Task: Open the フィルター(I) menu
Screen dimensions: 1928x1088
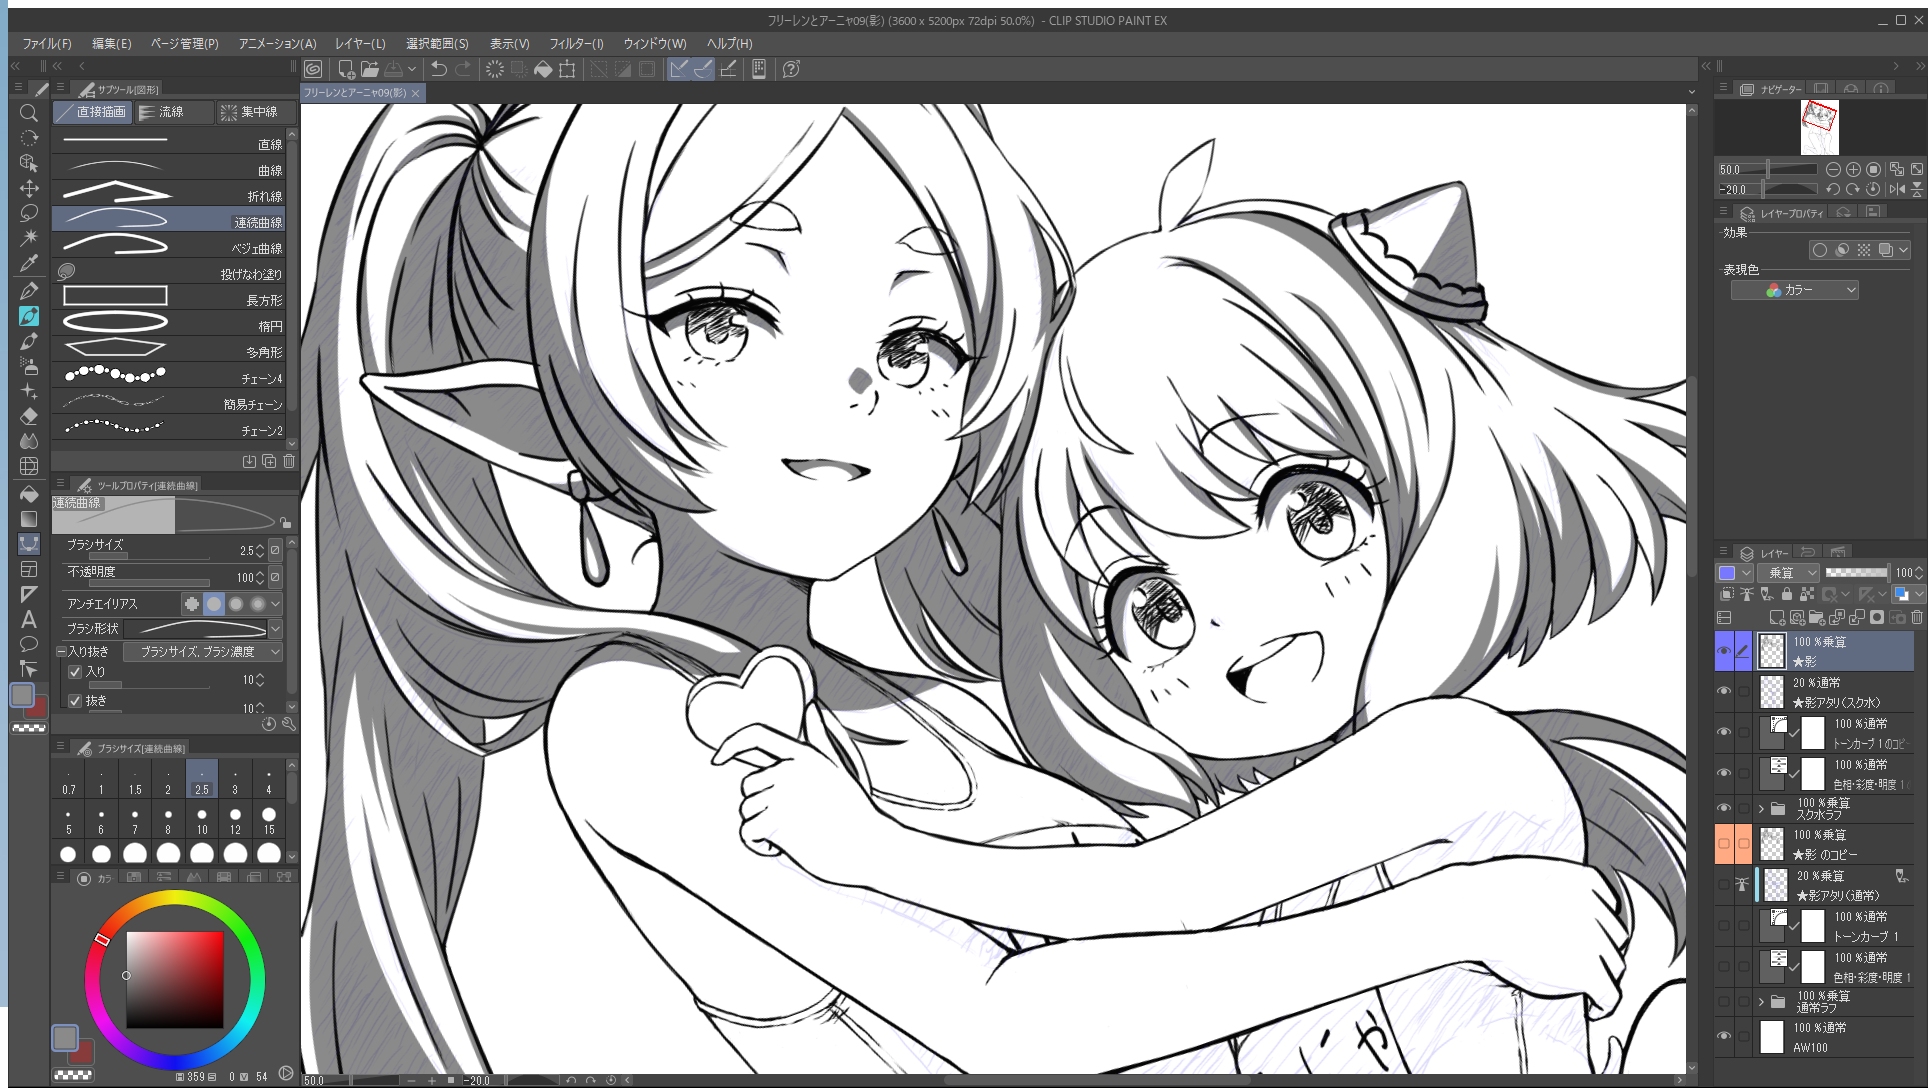Action: 576,44
